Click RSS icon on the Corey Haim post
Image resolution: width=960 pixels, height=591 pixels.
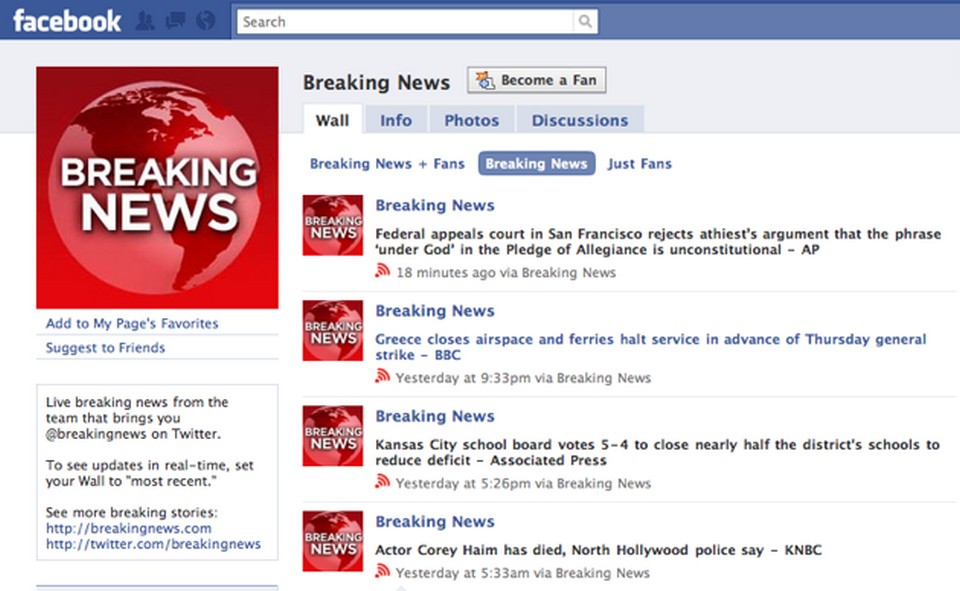click(x=383, y=571)
